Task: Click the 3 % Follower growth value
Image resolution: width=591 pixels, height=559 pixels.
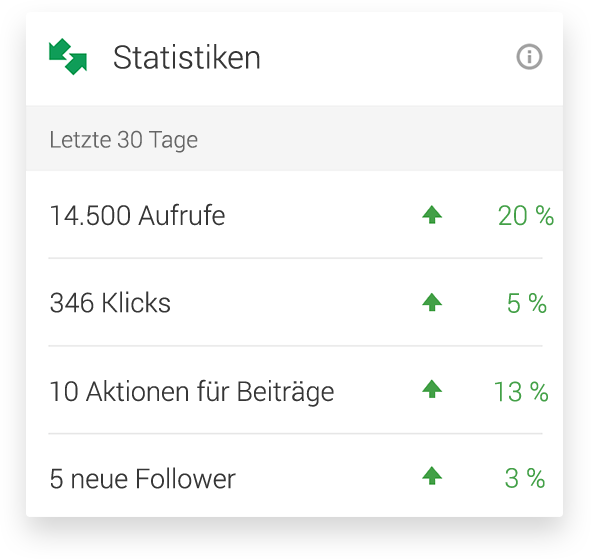Action: coord(525,479)
